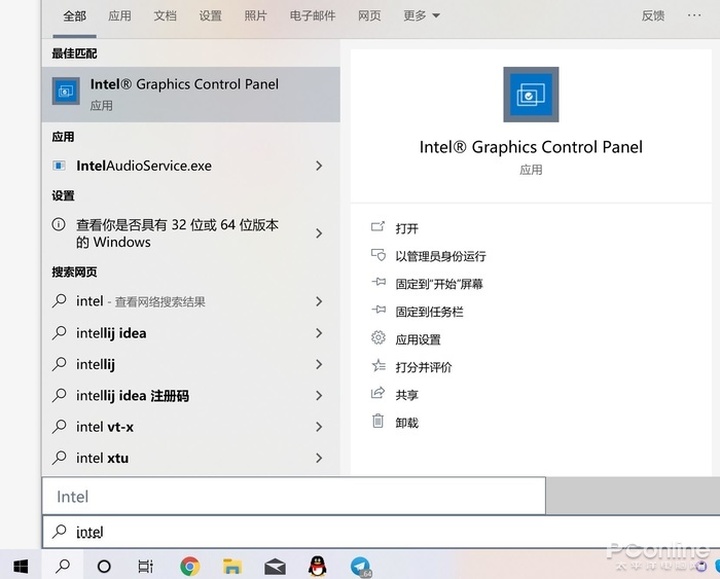Choose 卸载 to uninstall
720x579 pixels.
[407, 422]
